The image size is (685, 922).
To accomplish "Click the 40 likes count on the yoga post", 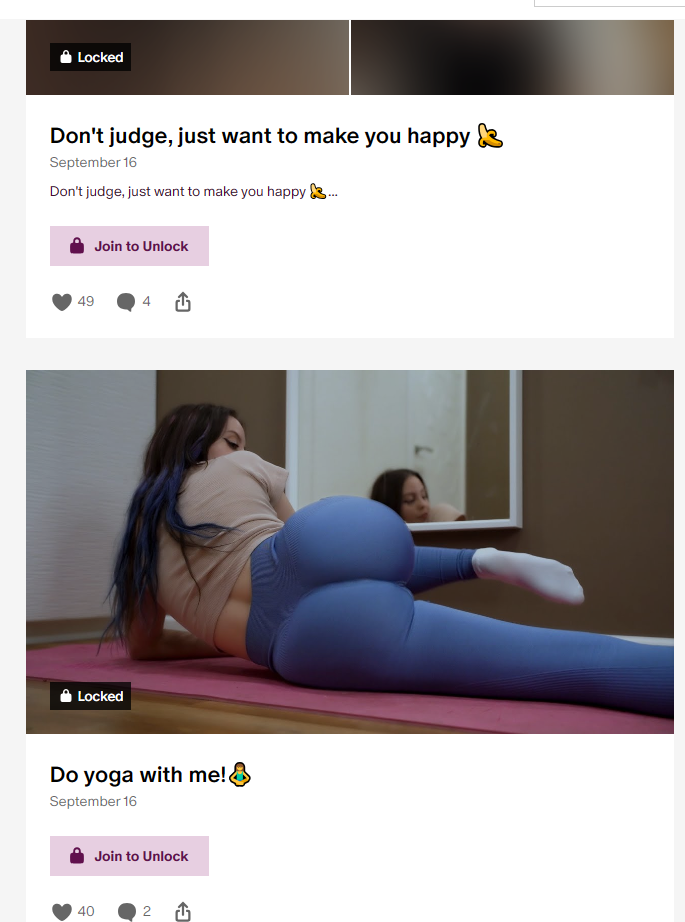I will pos(86,911).
